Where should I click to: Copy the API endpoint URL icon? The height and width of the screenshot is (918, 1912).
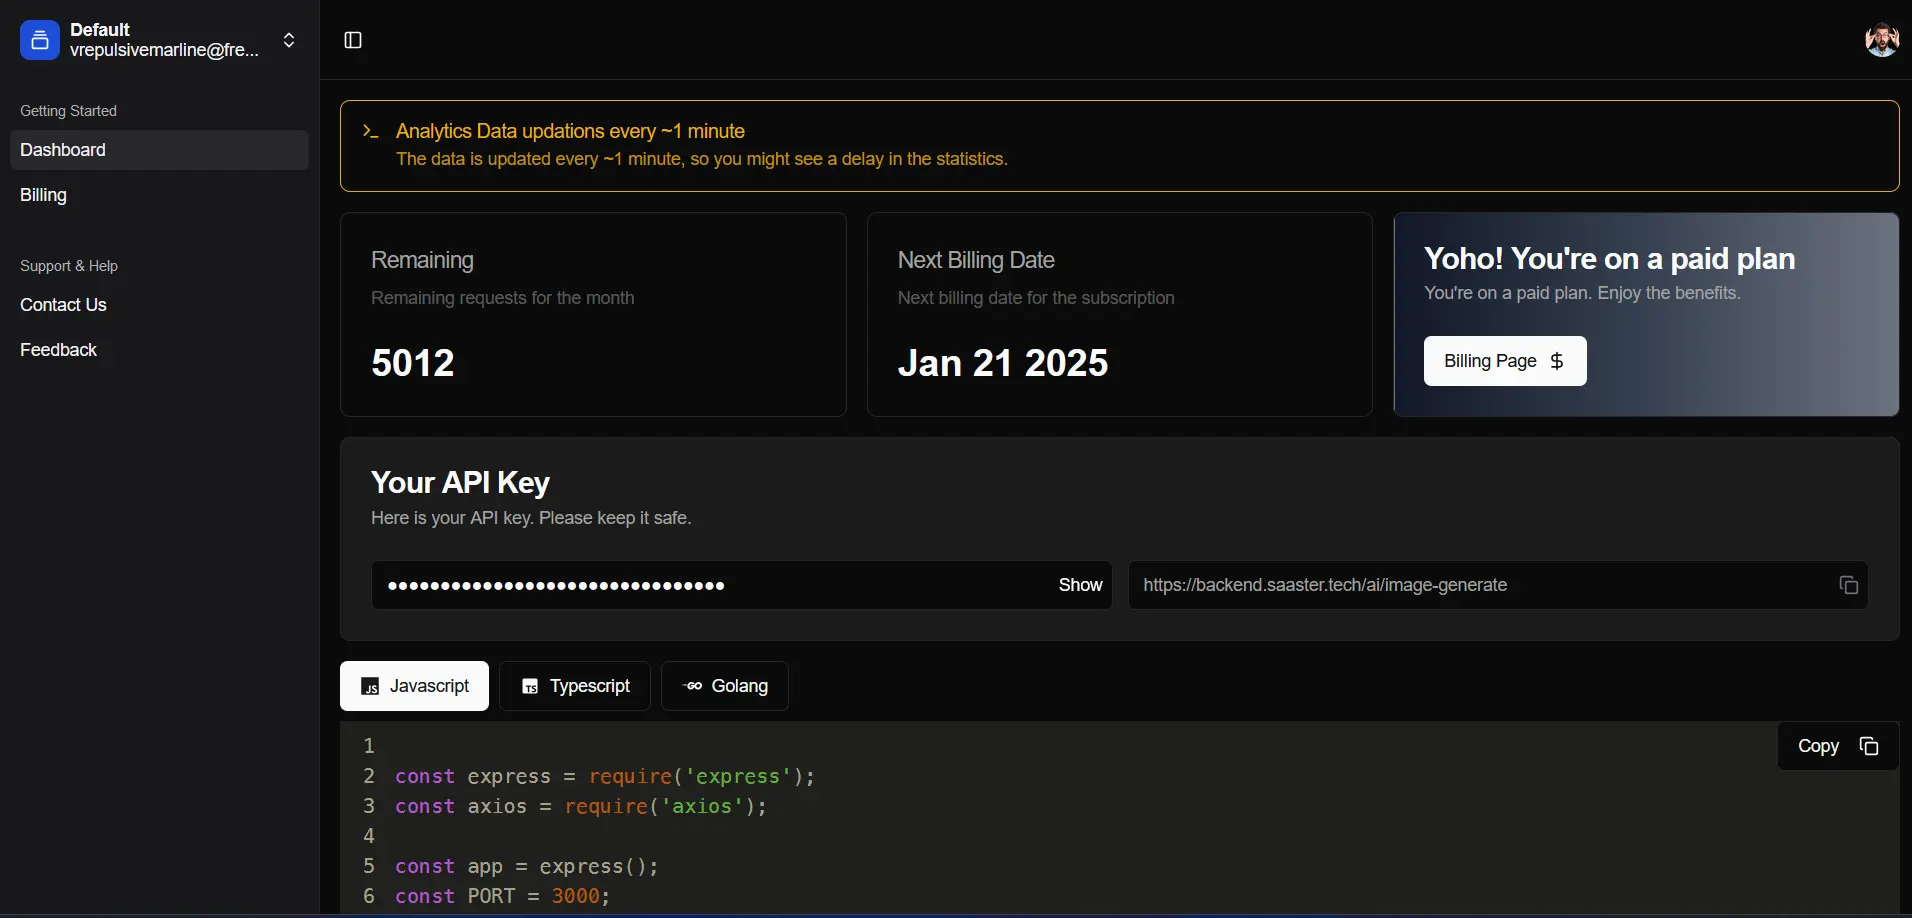click(1848, 585)
